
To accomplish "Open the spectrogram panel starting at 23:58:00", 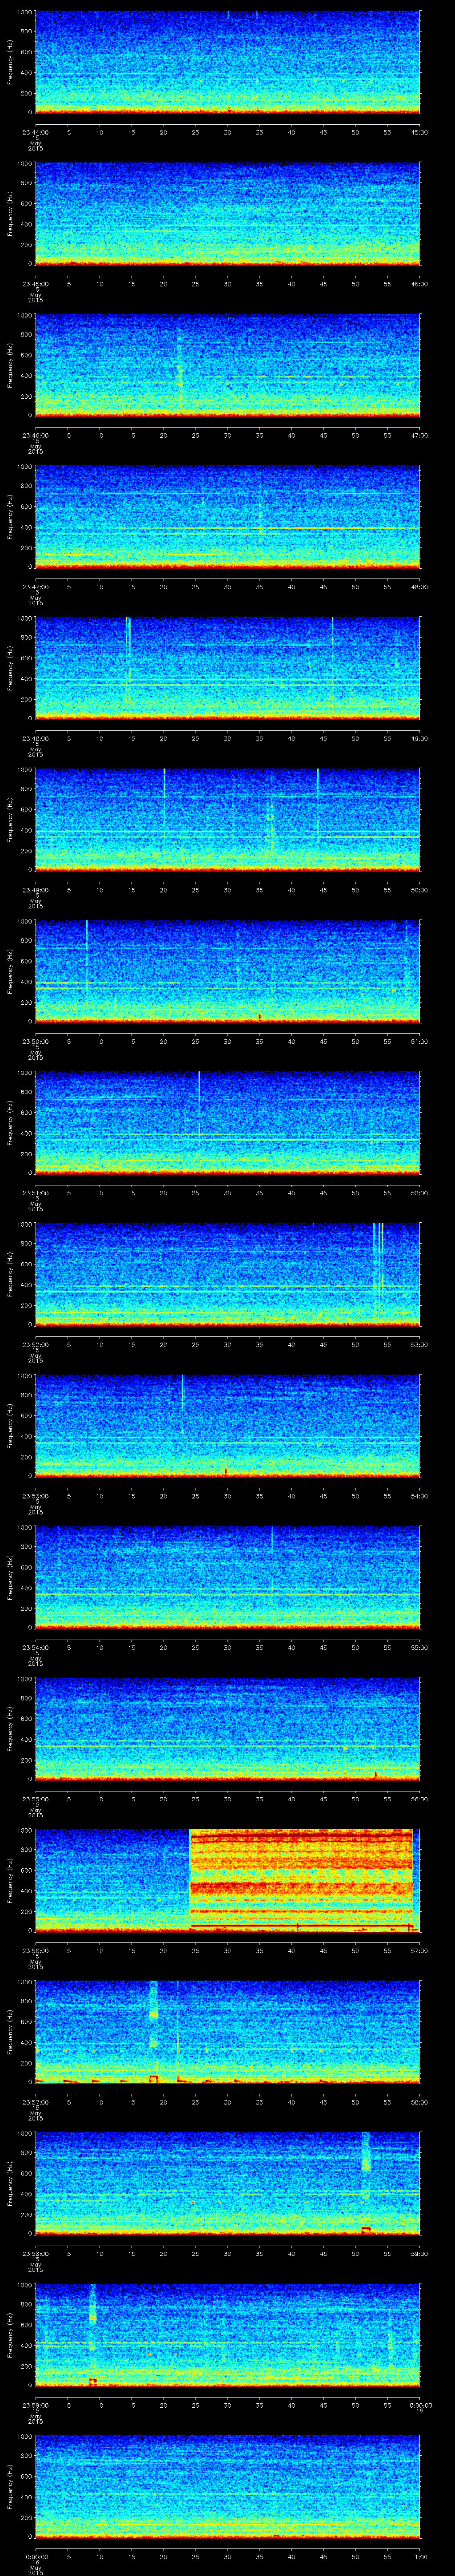I will point(227,2183).
